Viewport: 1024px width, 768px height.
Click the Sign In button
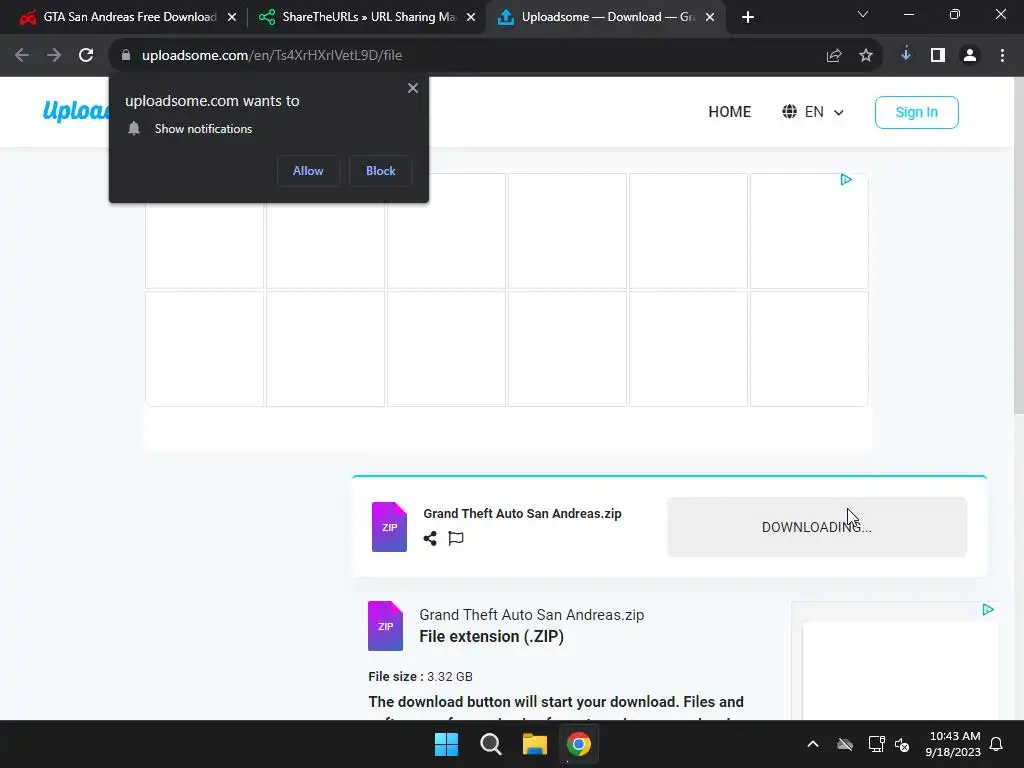click(916, 112)
